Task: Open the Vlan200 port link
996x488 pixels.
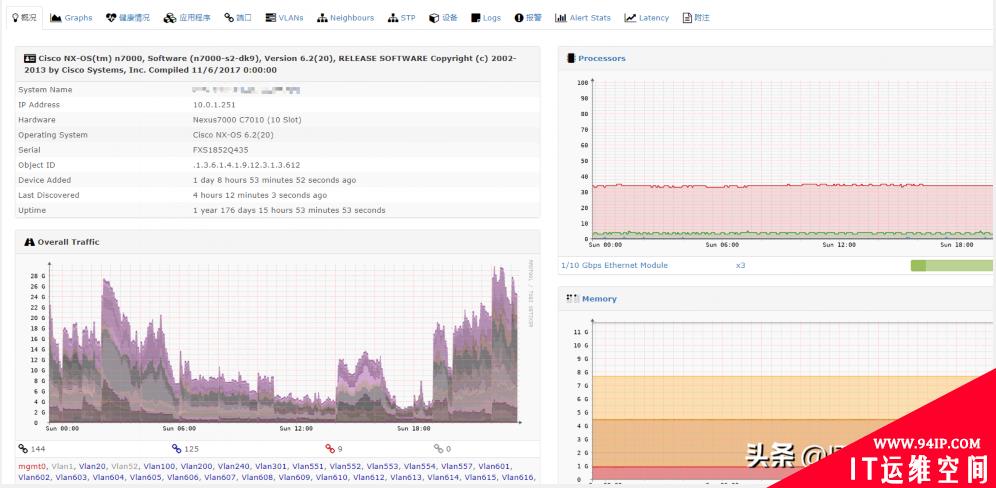Action: [x=196, y=466]
